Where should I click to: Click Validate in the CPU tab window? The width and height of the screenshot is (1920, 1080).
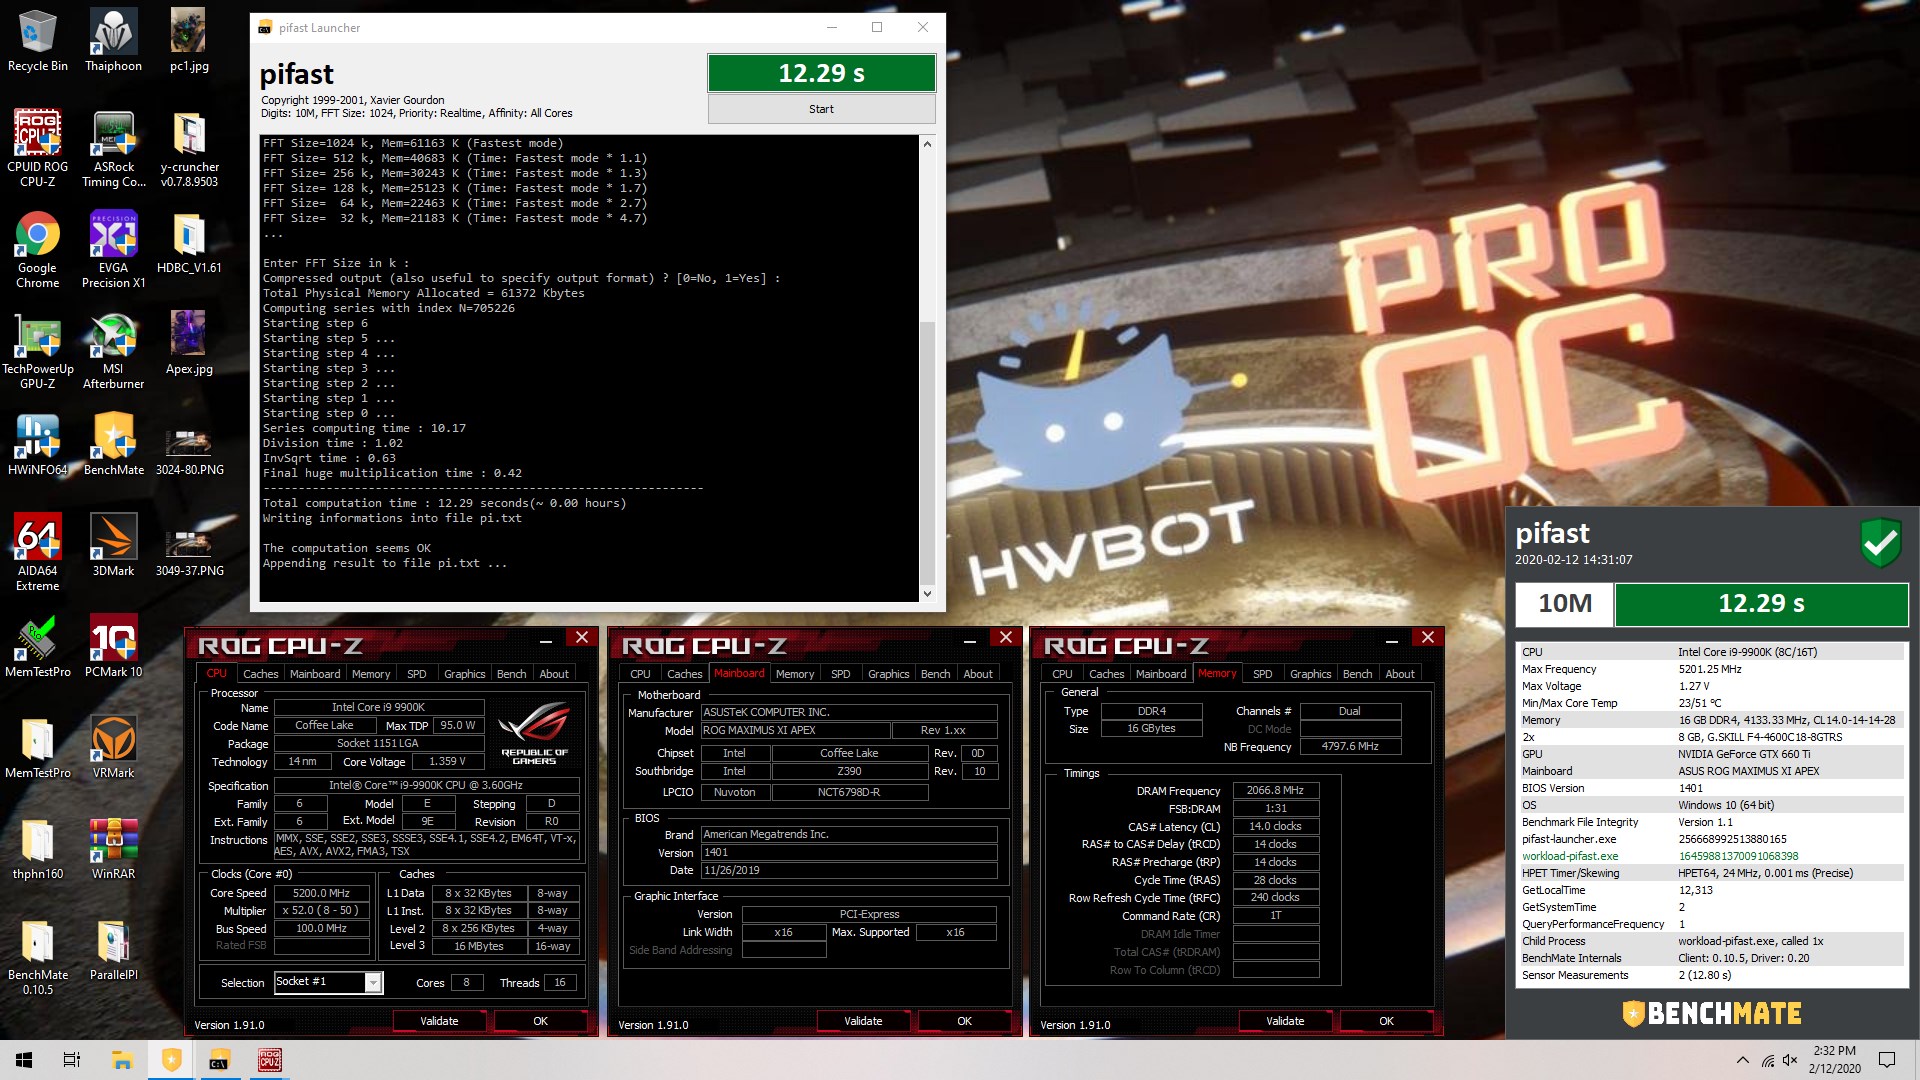tap(439, 1021)
